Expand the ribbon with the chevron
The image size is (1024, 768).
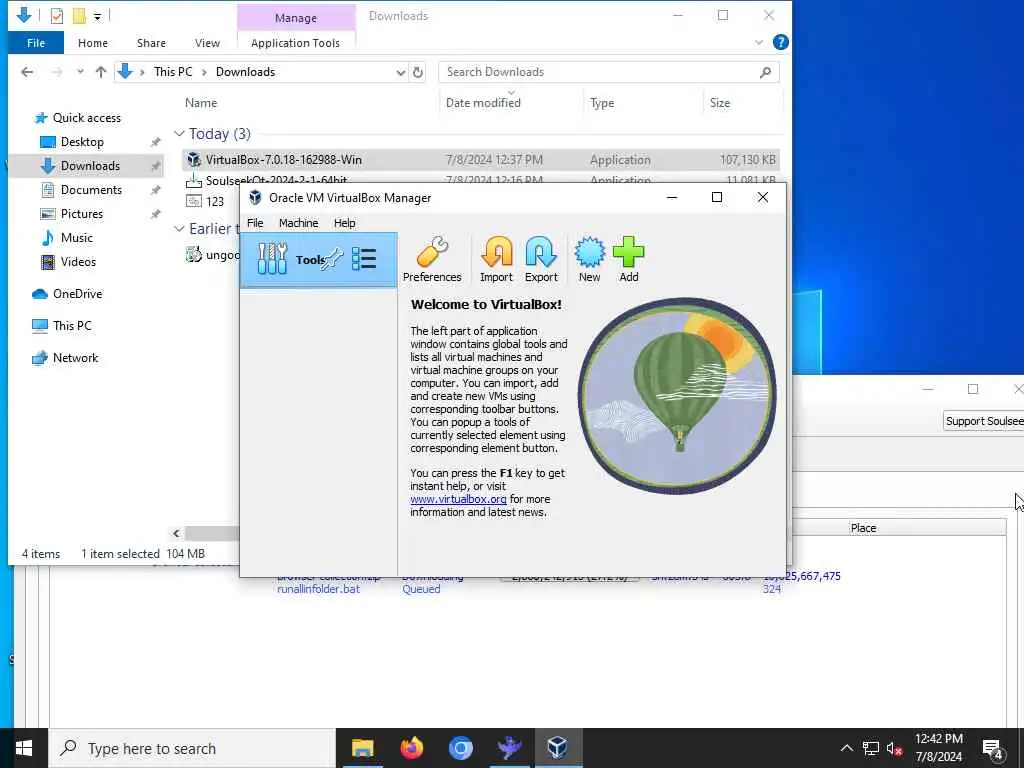(x=759, y=42)
